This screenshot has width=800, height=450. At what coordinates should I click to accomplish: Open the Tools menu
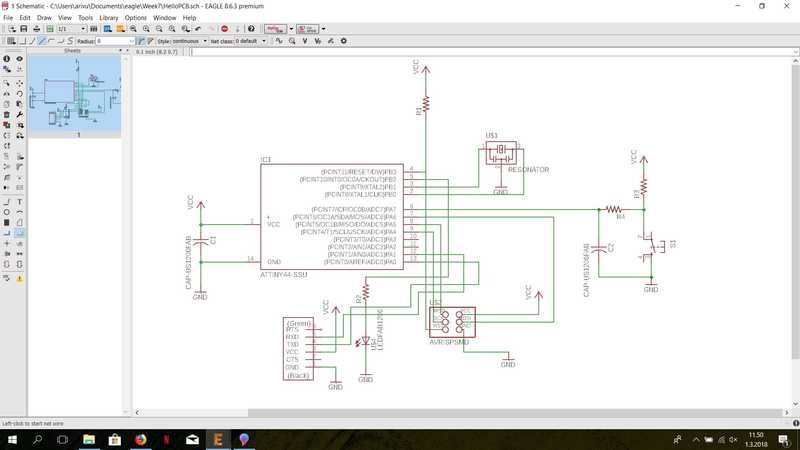coord(85,17)
